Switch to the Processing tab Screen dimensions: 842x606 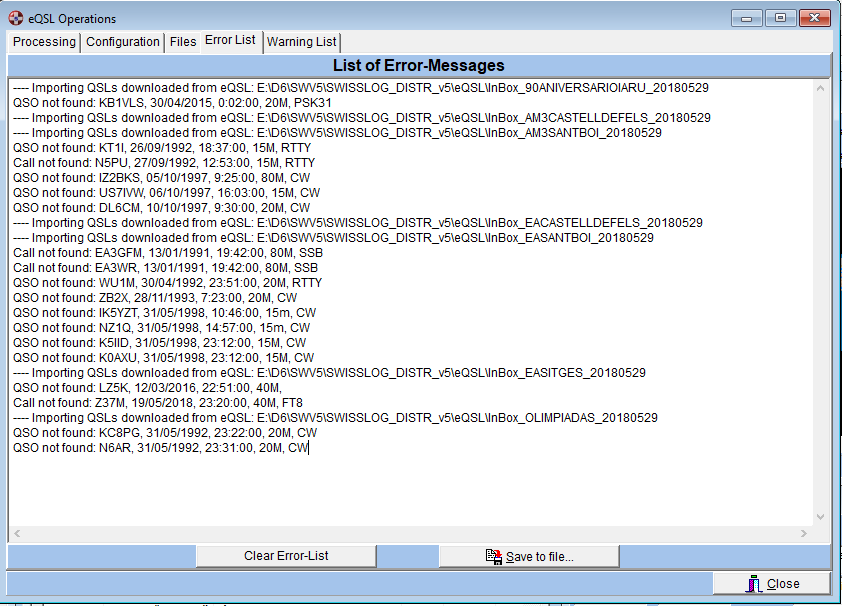(44, 42)
